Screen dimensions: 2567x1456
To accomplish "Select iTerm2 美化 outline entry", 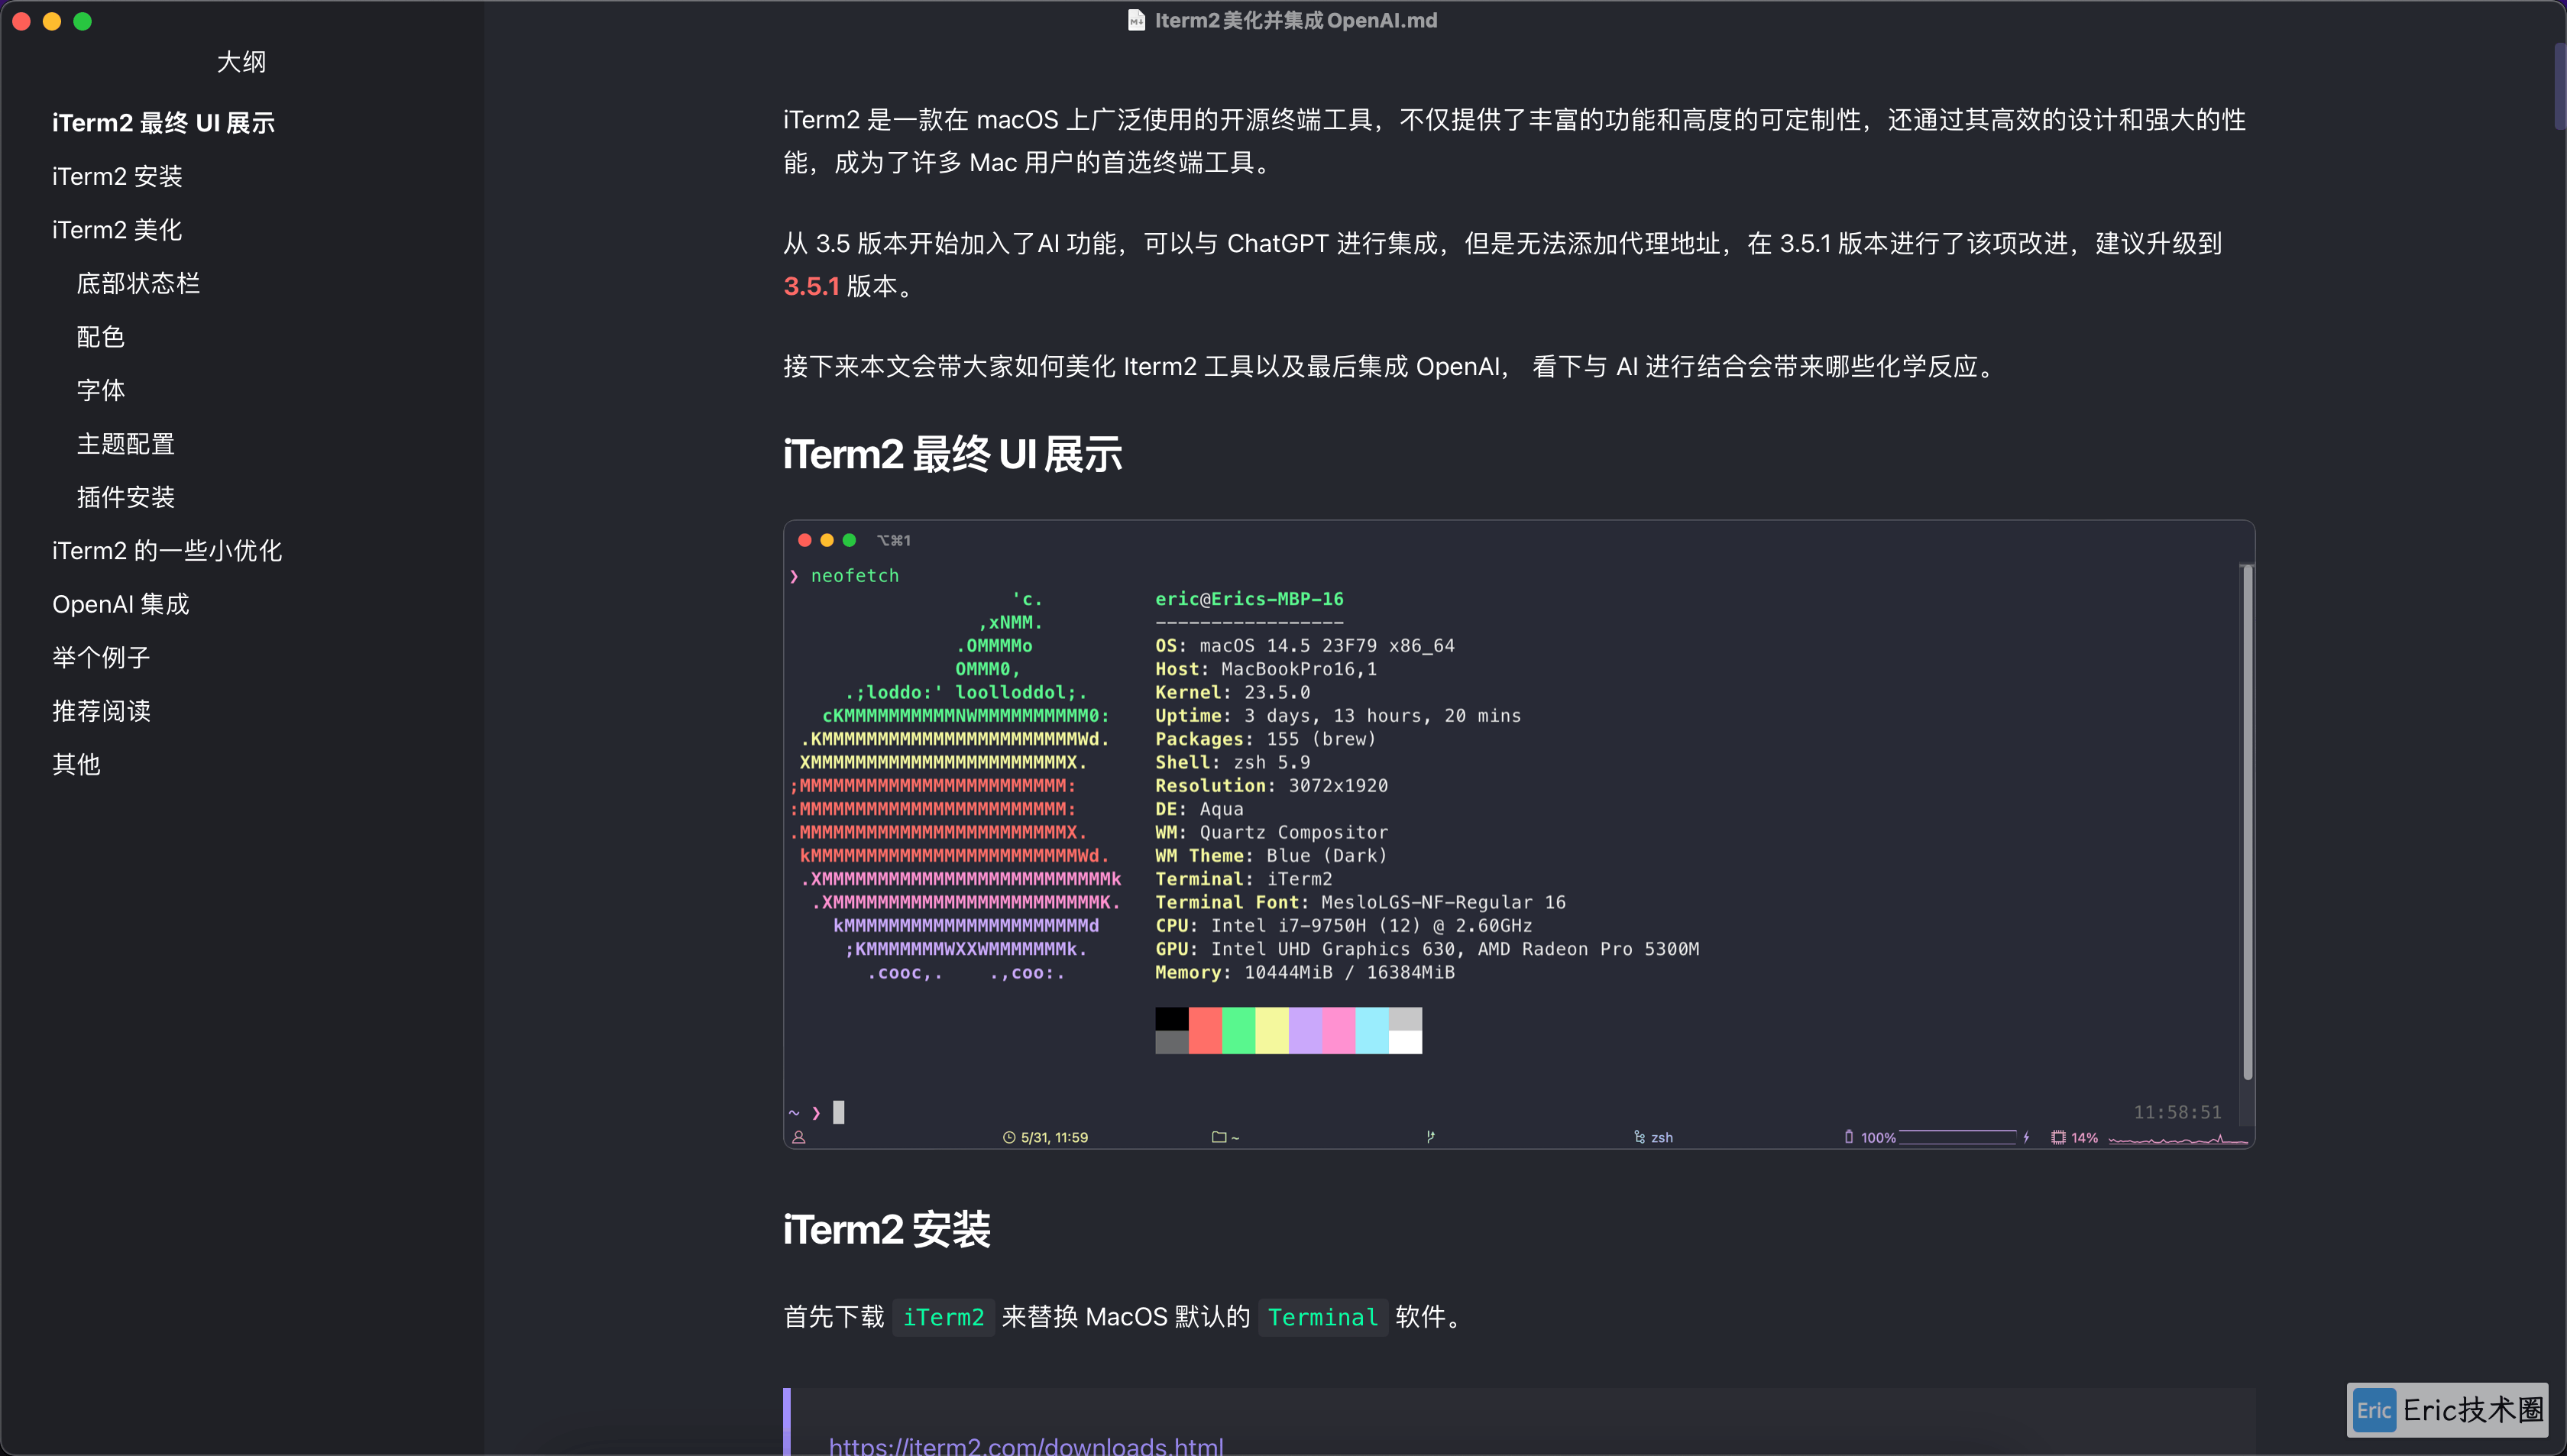I will pos(117,230).
